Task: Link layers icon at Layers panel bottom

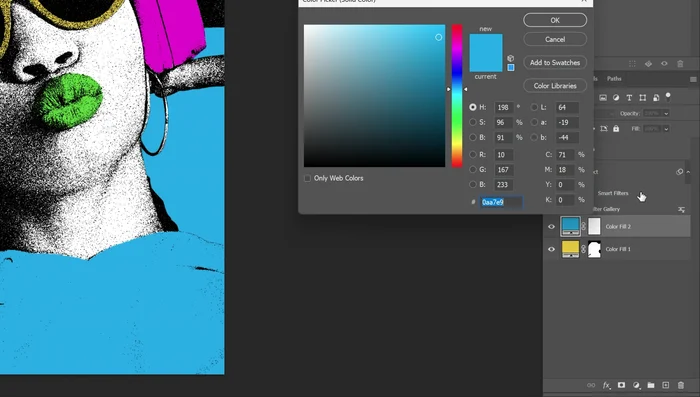Action: [x=591, y=385]
